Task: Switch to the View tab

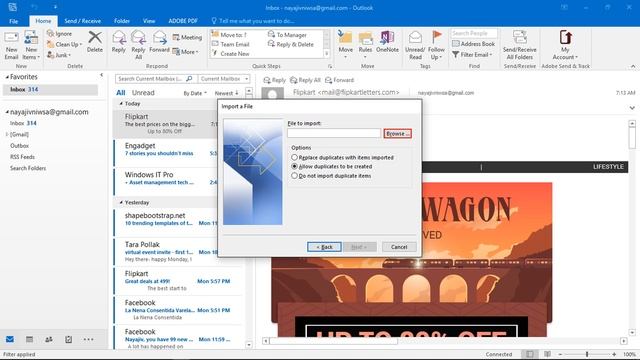Action: [x=149, y=21]
